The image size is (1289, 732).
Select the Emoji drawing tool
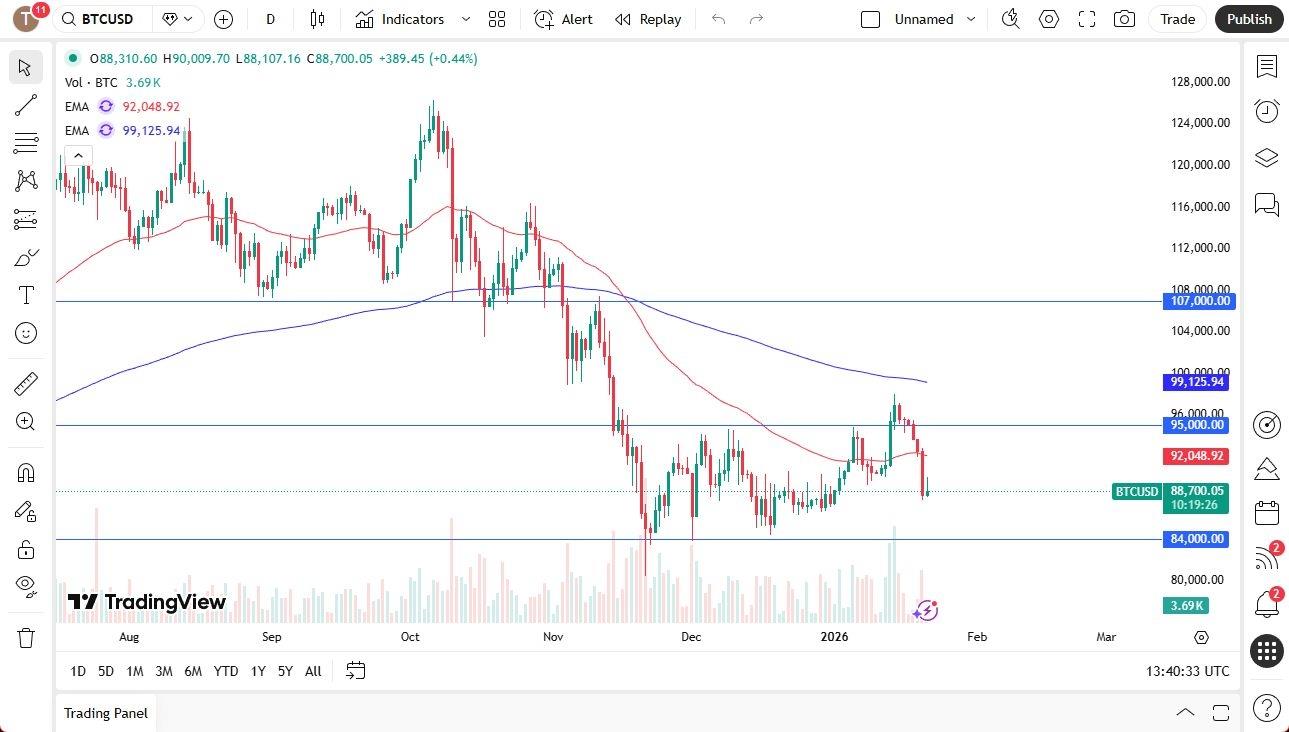(x=26, y=333)
